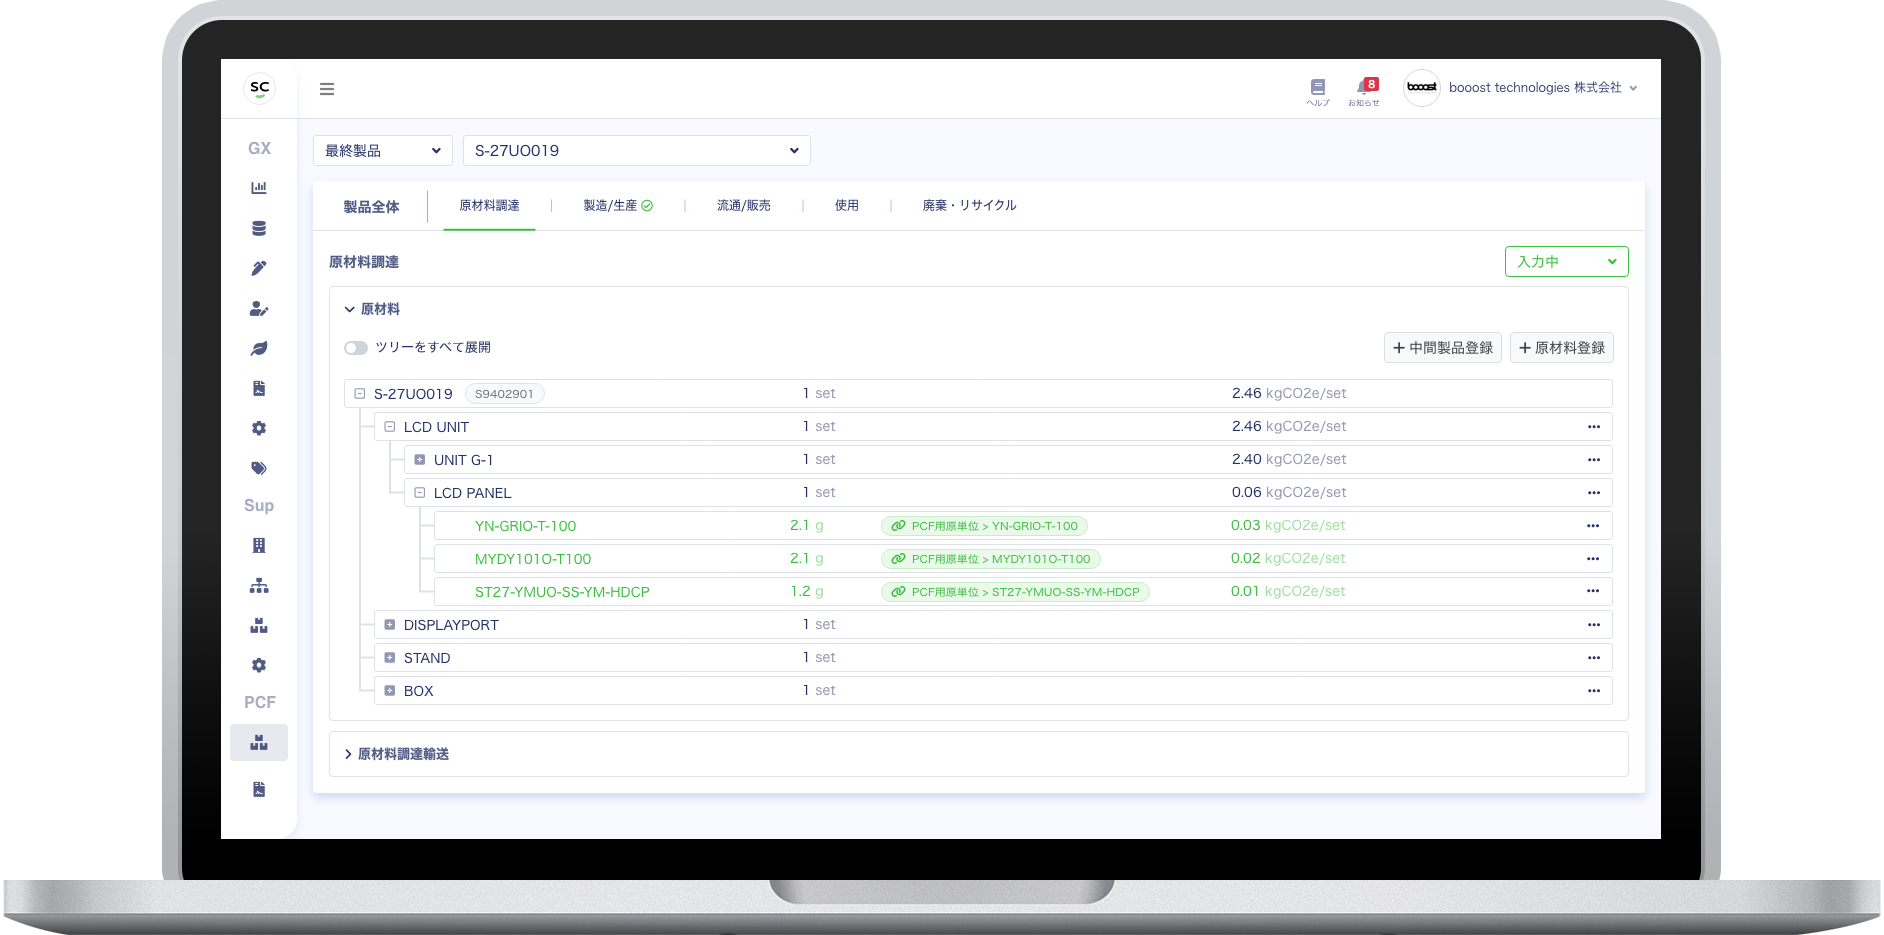
Task: Open more options for YN-GRIO-T-100 row
Action: tap(1593, 526)
